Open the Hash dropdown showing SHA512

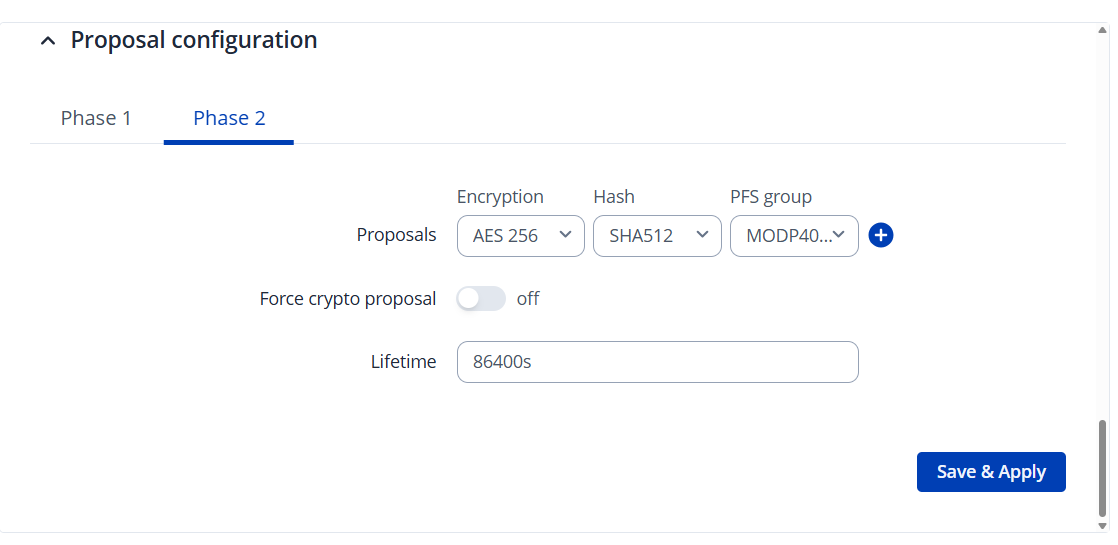pos(657,236)
